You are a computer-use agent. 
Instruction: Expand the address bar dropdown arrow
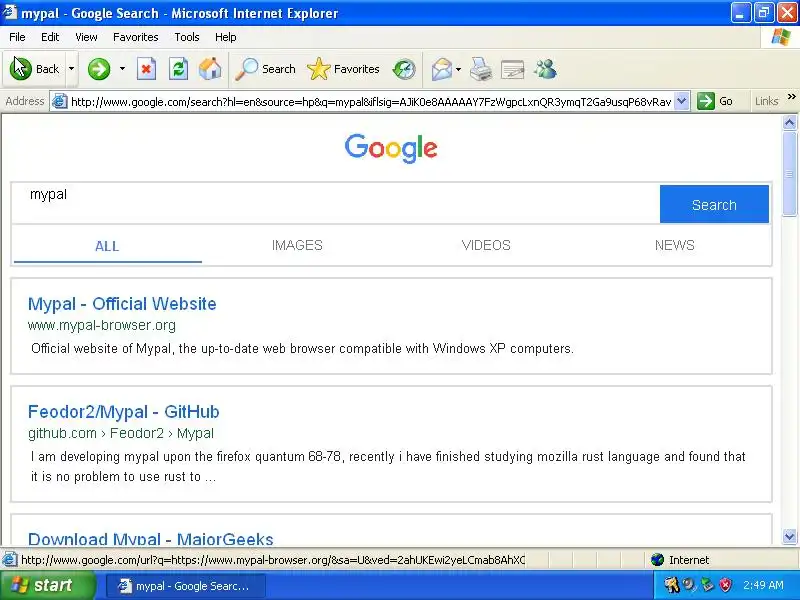tap(682, 101)
